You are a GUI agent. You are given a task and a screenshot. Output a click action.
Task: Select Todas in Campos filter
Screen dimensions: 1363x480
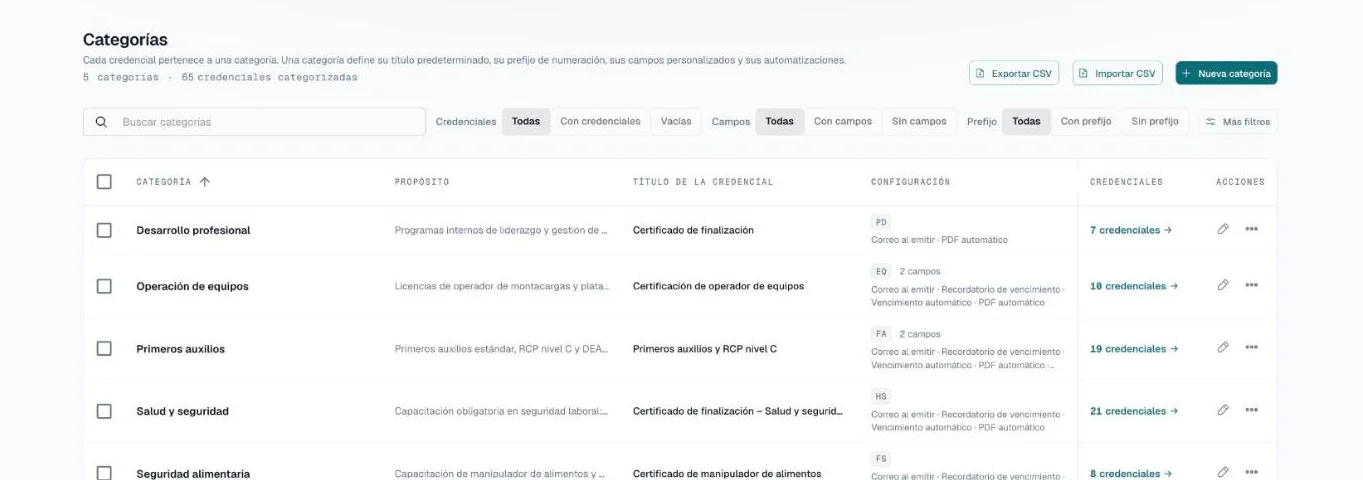click(780, 122)
